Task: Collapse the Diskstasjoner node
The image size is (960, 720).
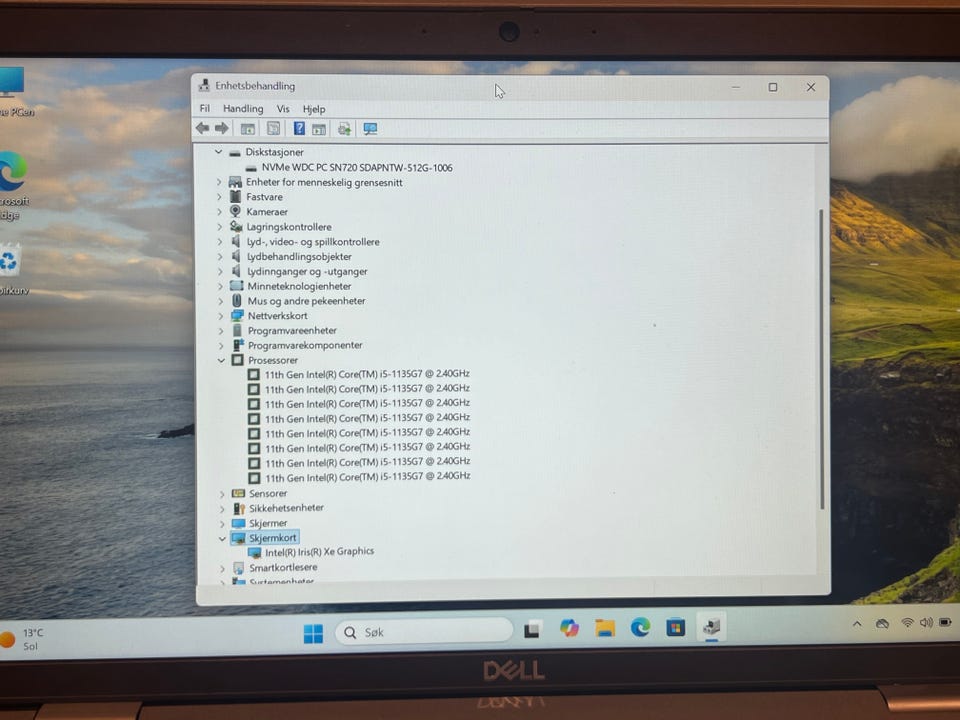Action: tap(218, 152)
